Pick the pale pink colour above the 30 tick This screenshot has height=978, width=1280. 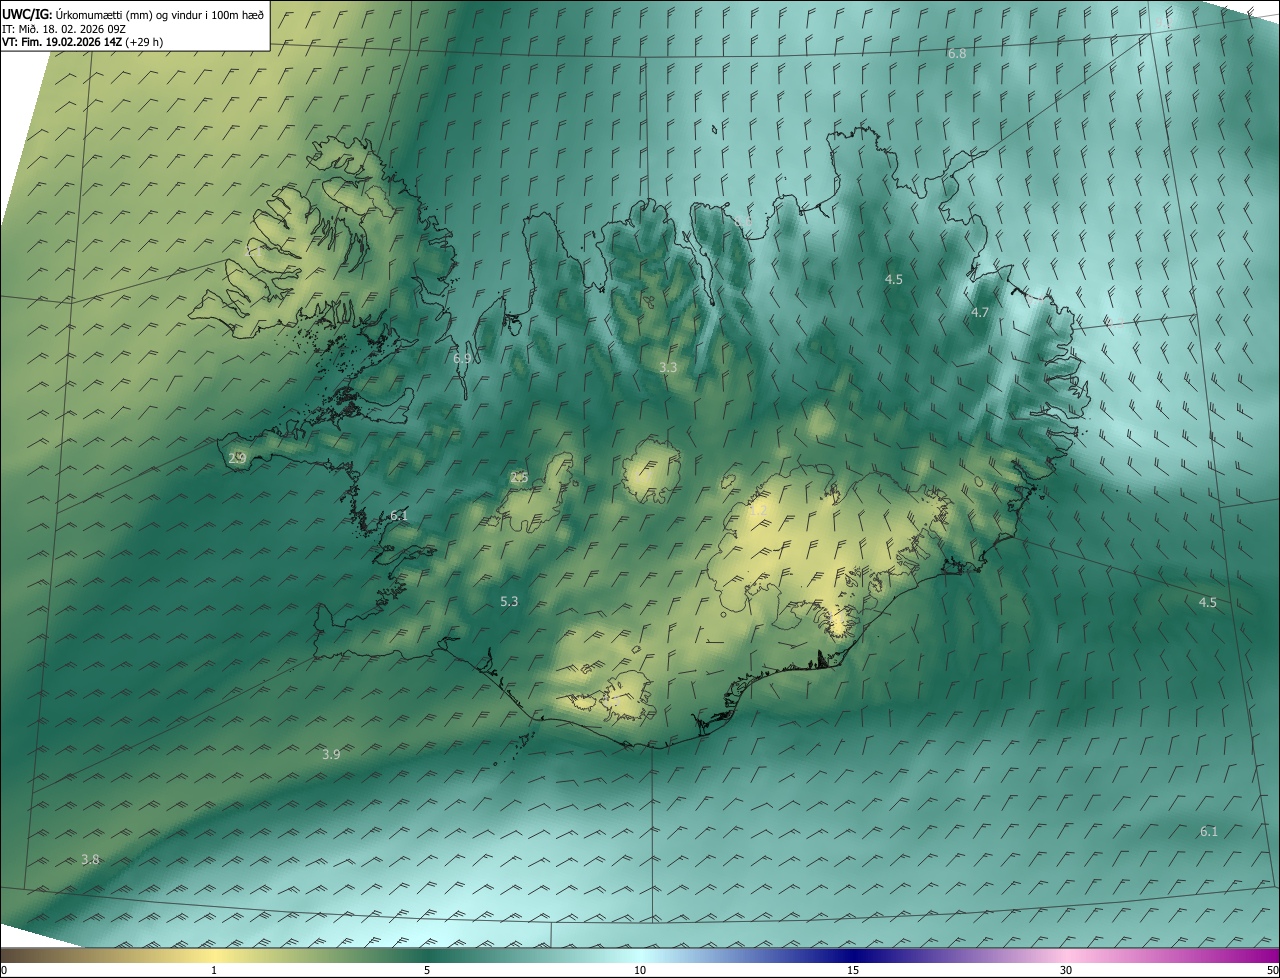coord(1066,956)
